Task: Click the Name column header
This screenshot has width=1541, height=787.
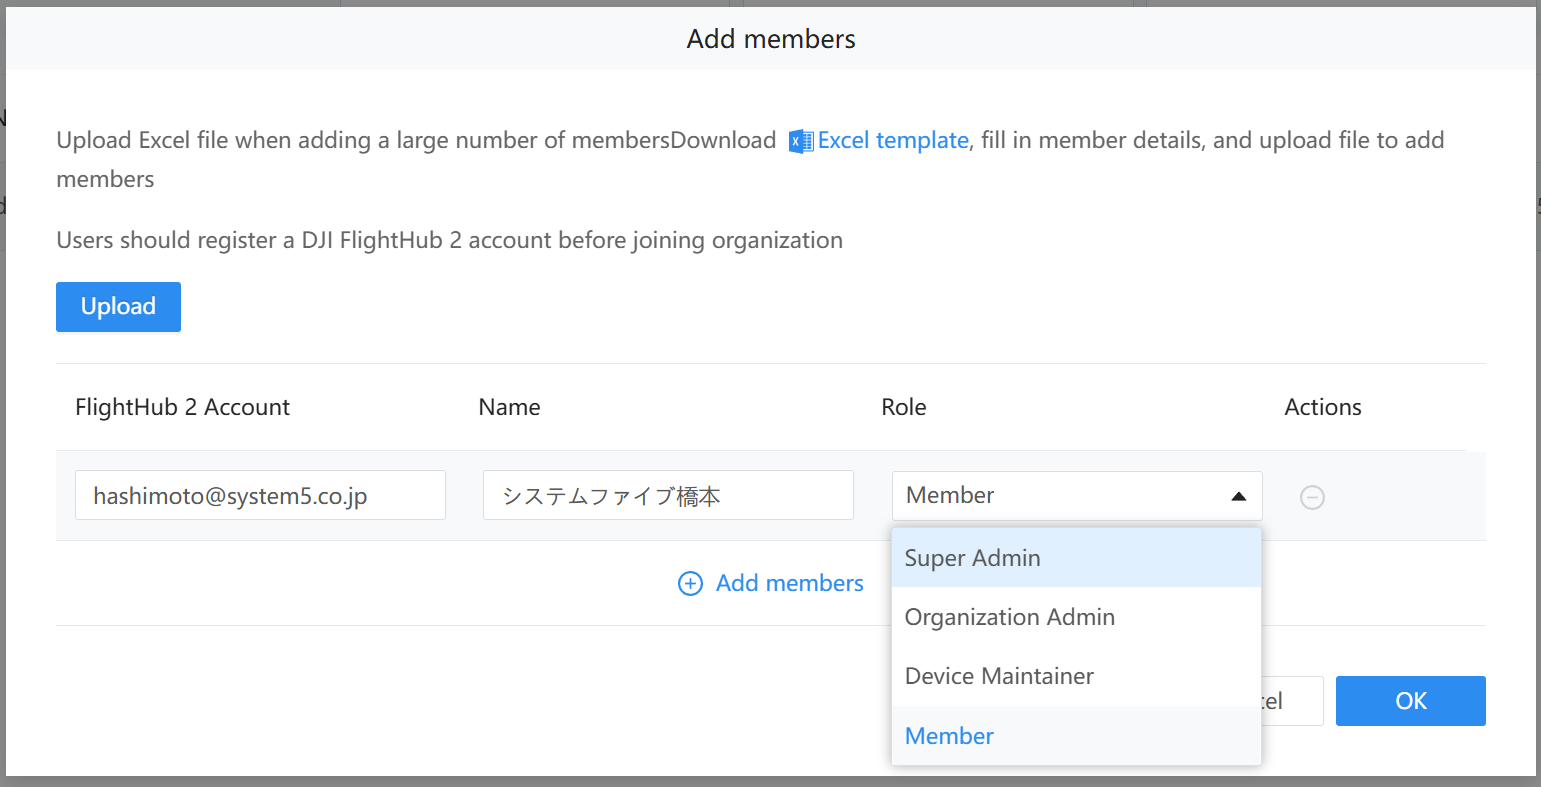Action: (x=509, y=407)
